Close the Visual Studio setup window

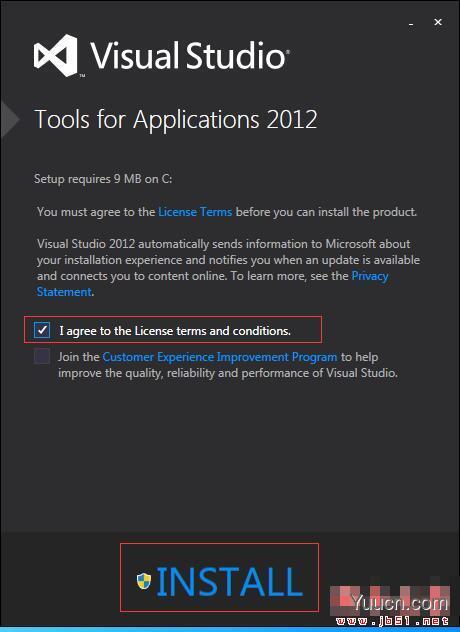coord(438,22)
